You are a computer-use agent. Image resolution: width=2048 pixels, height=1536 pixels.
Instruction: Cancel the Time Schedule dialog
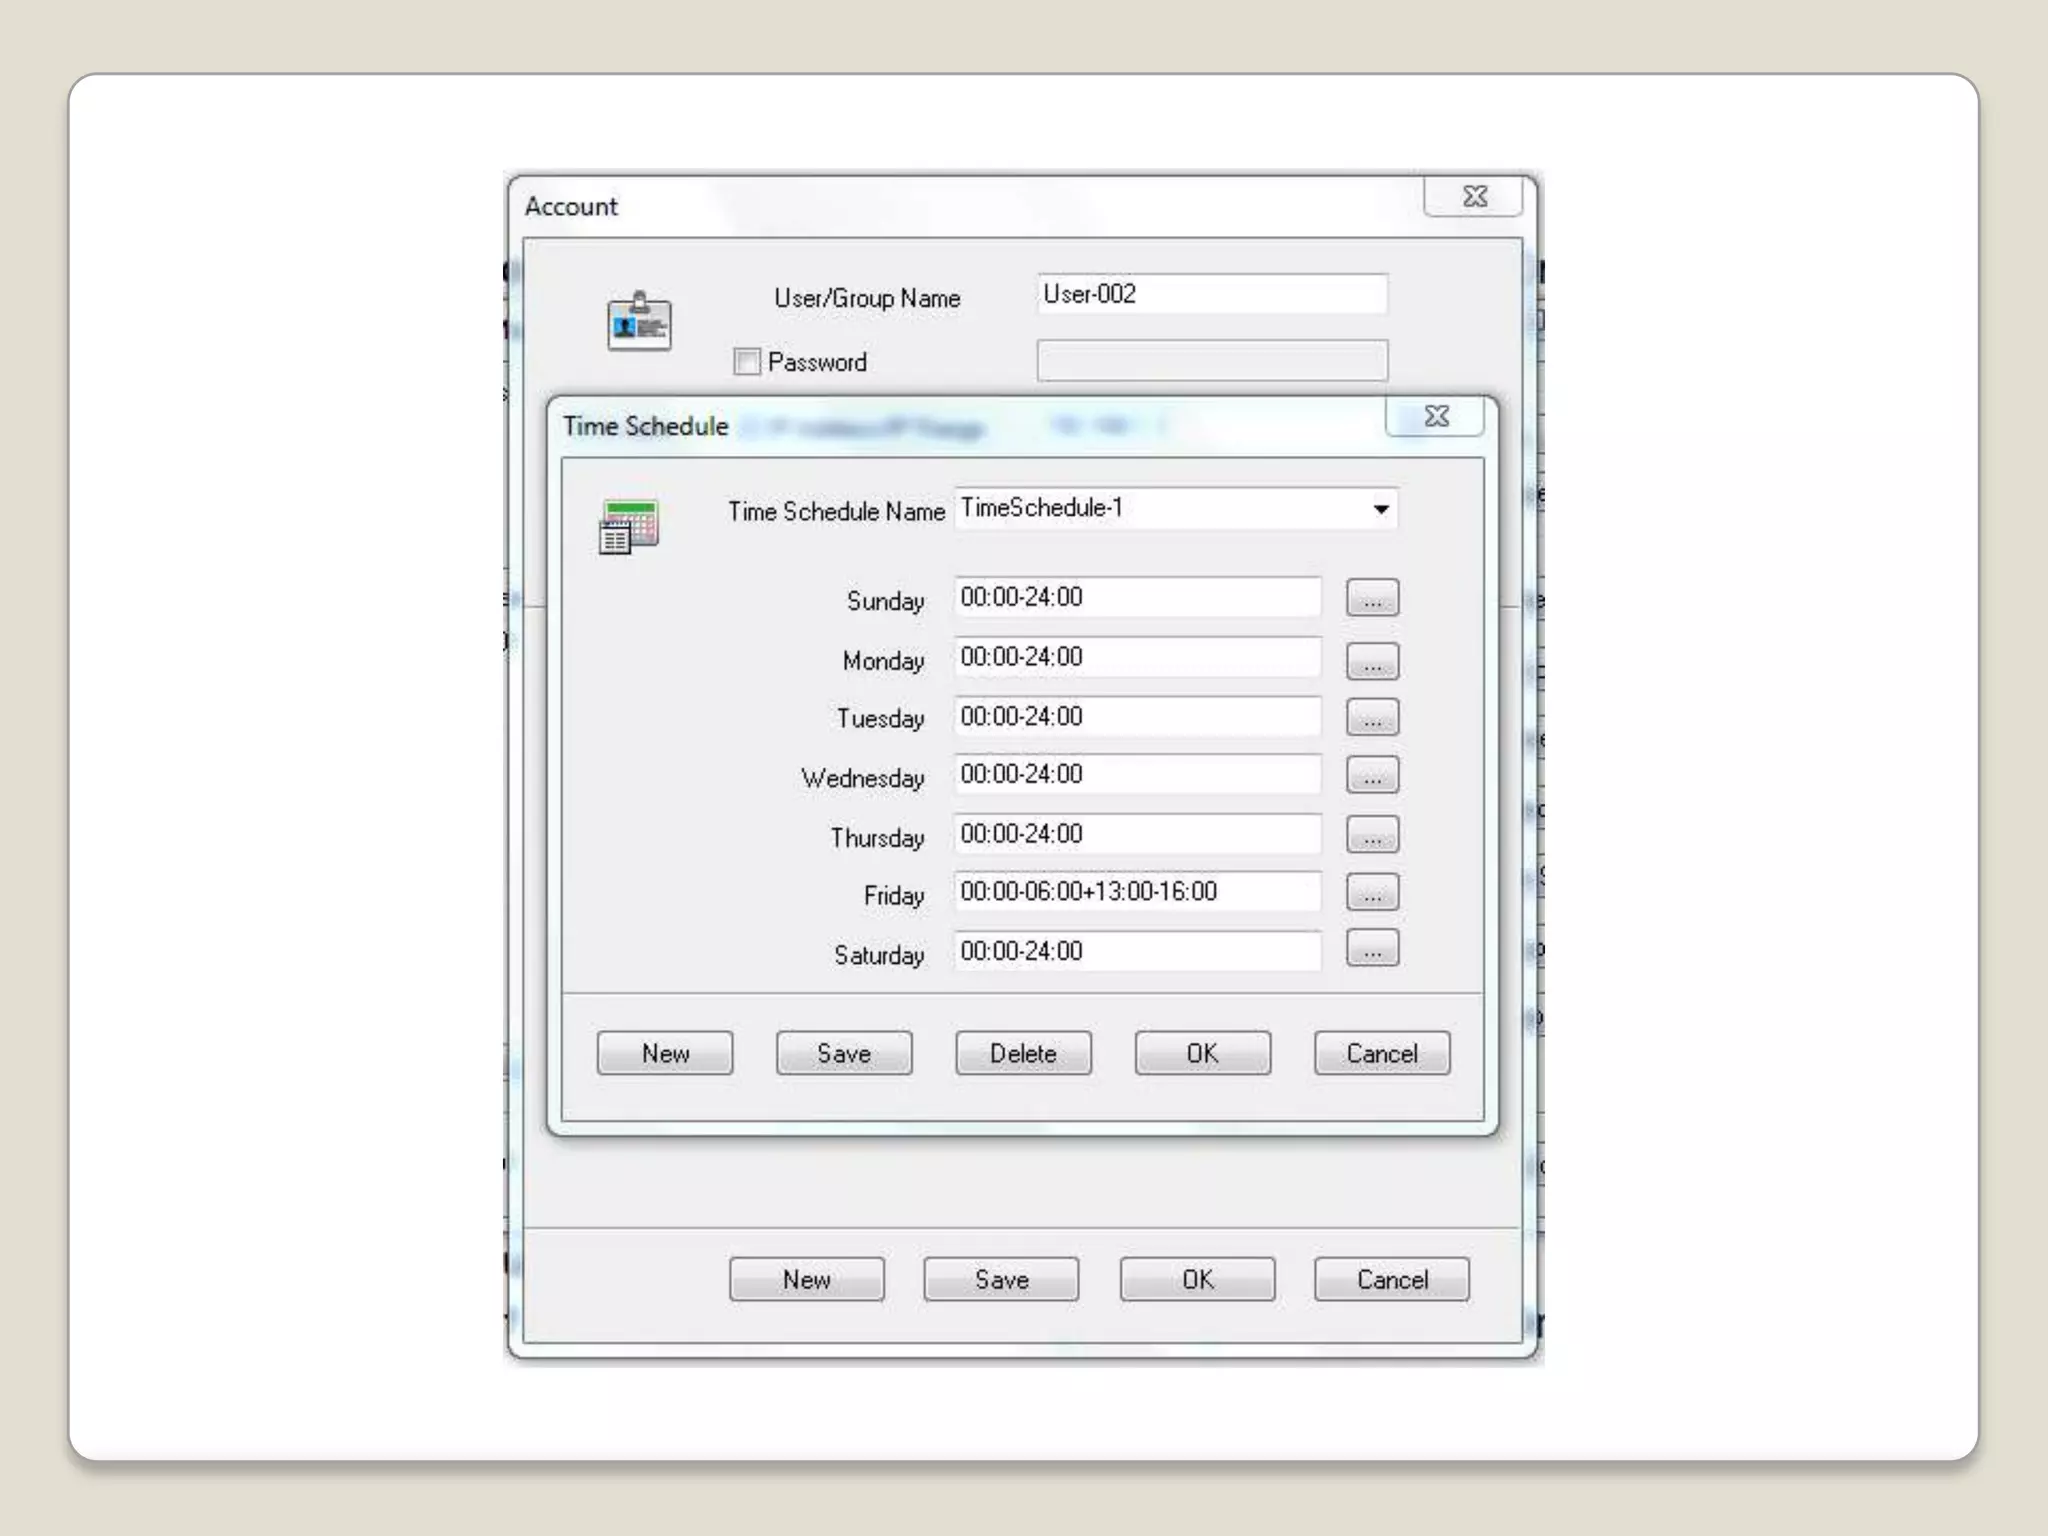pos(1381,1053)
